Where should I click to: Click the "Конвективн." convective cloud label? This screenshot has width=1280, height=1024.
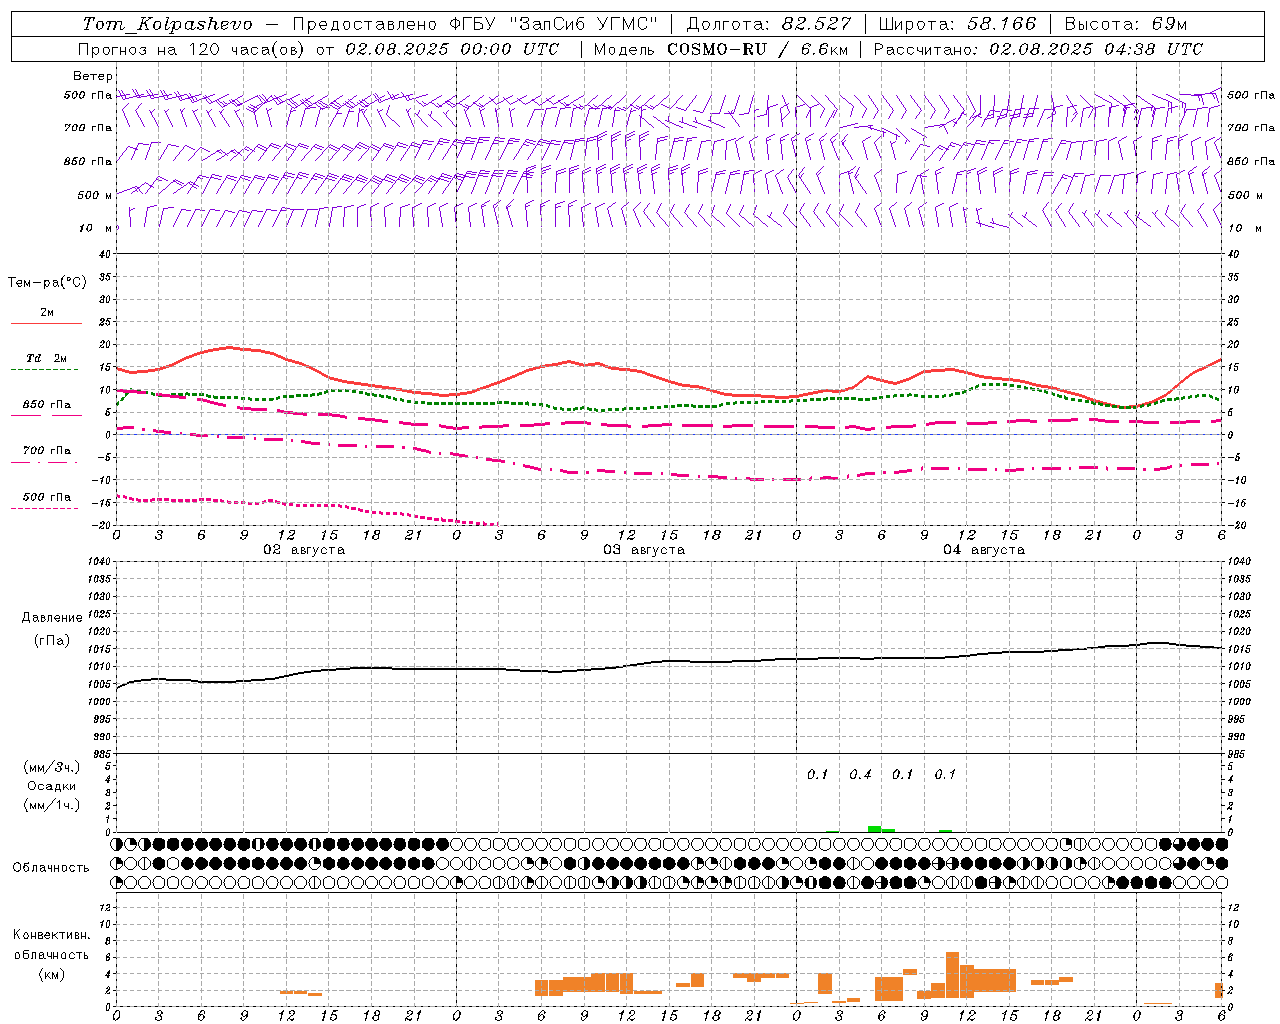click(x=51, y=935)
